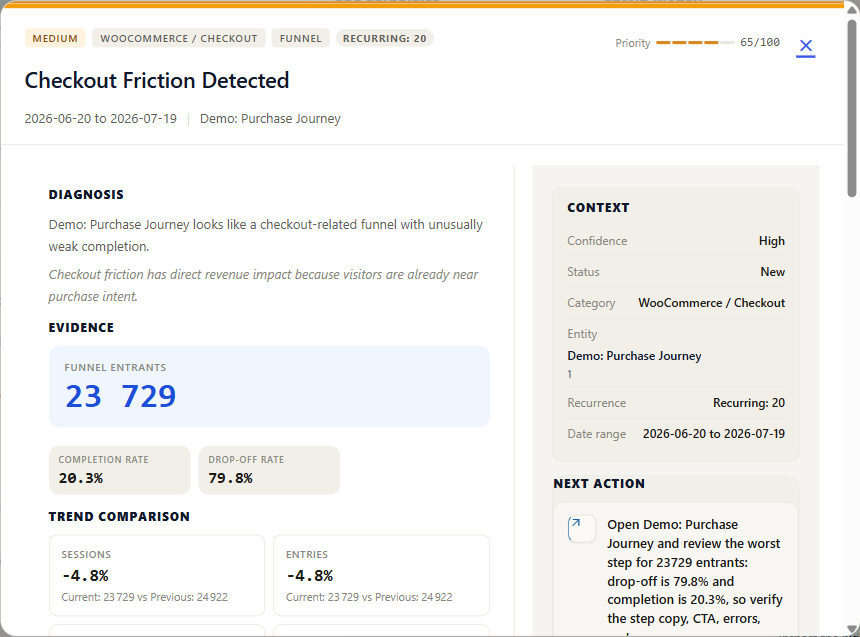Click the Drop-off Rate 79.8% card
Screen dimensions: 860x637
[x=269, y=470]
